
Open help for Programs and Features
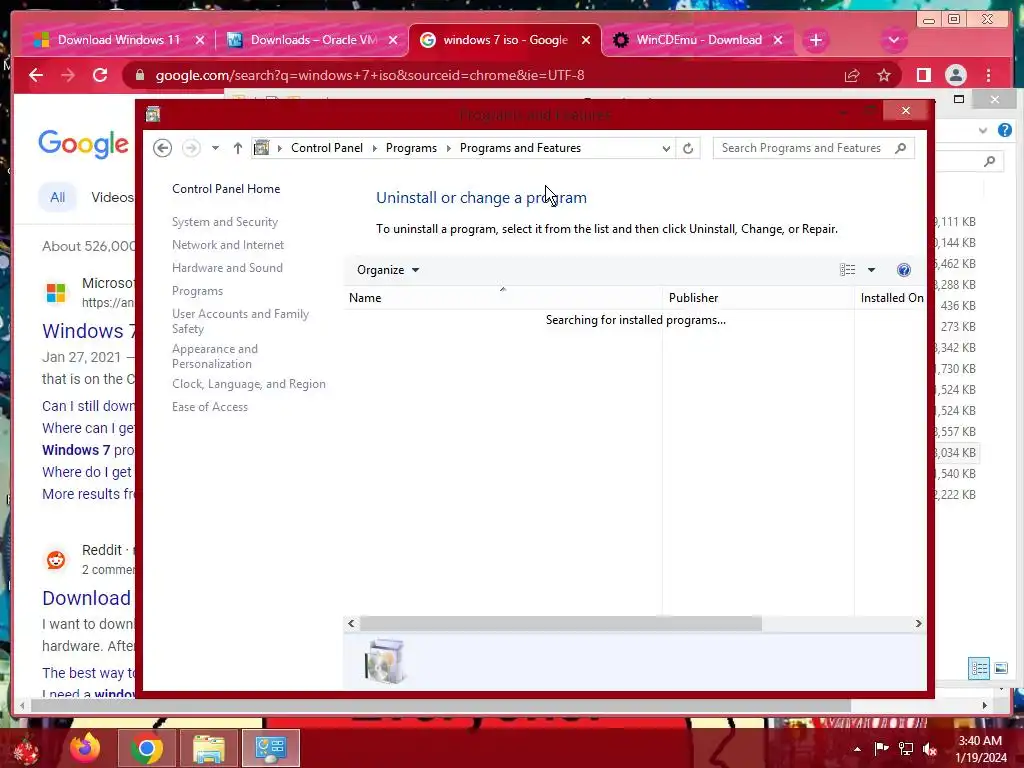[904, 270]
